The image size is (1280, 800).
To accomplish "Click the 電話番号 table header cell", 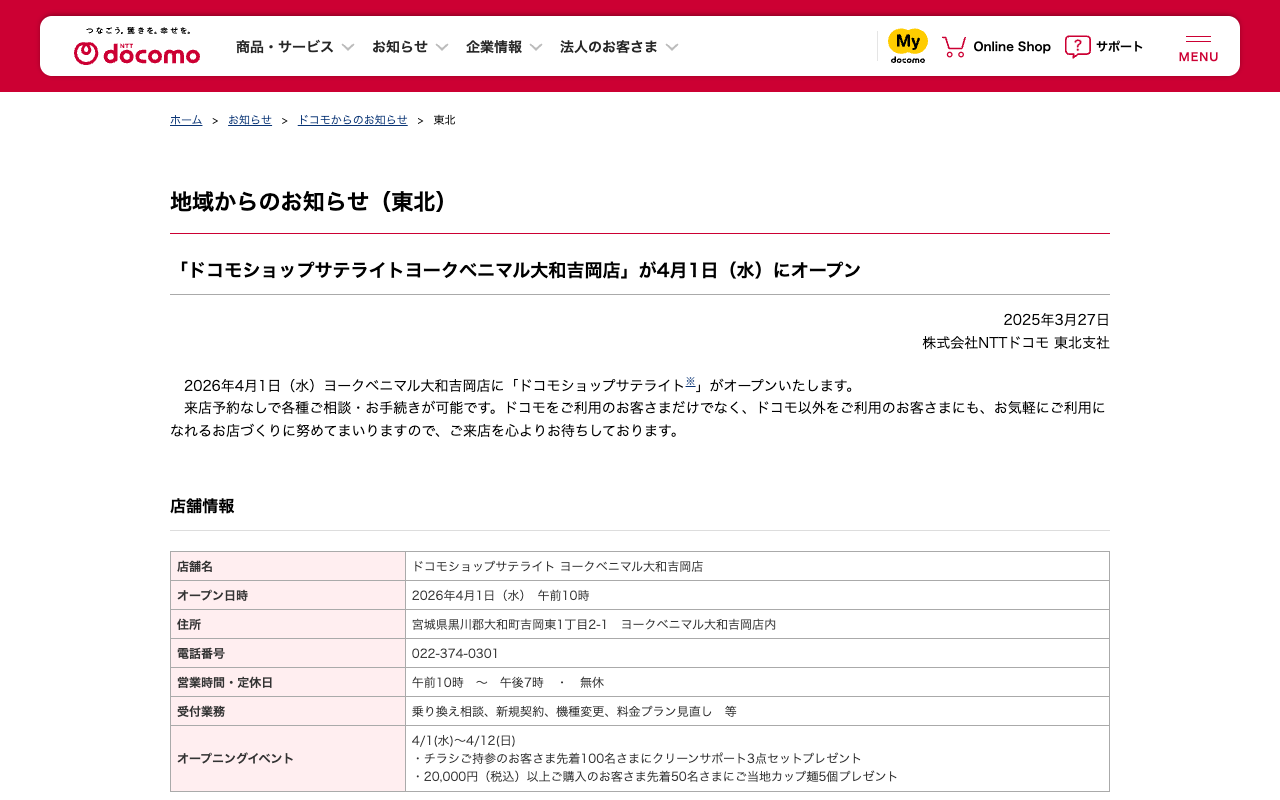I will (288, 653).
